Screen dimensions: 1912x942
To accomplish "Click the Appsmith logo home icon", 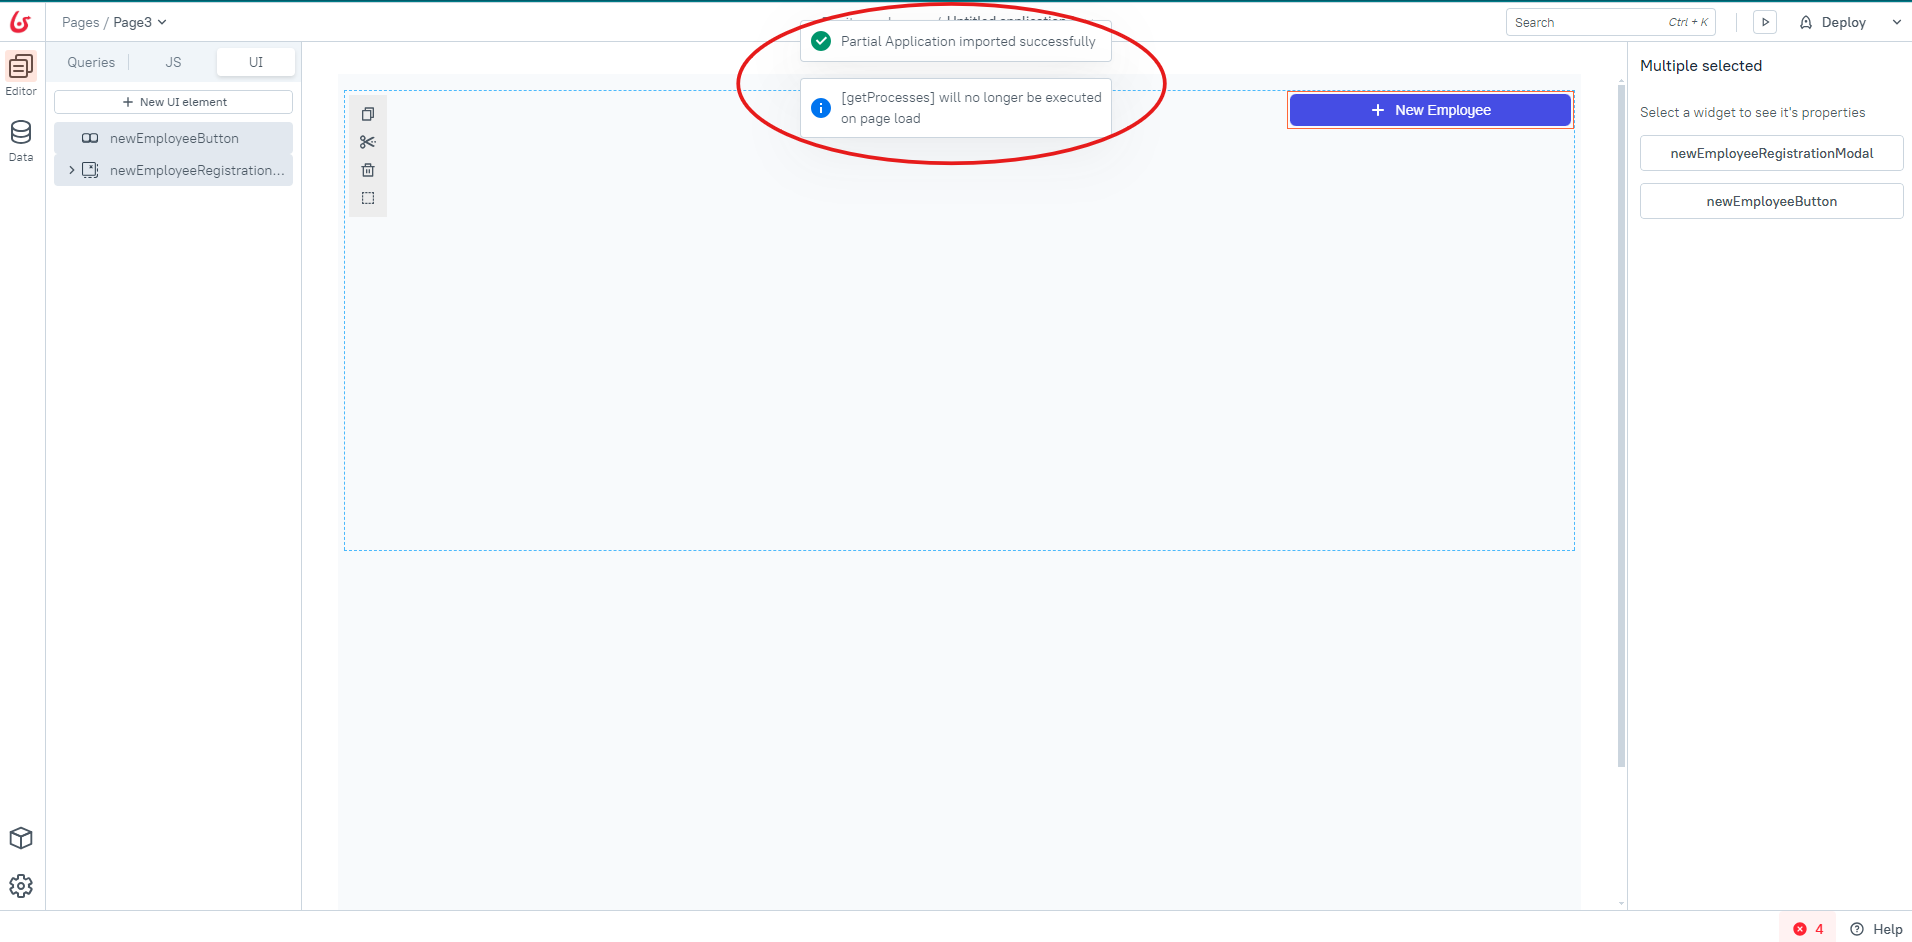I will pyautogui.click(x=20, y=21).
